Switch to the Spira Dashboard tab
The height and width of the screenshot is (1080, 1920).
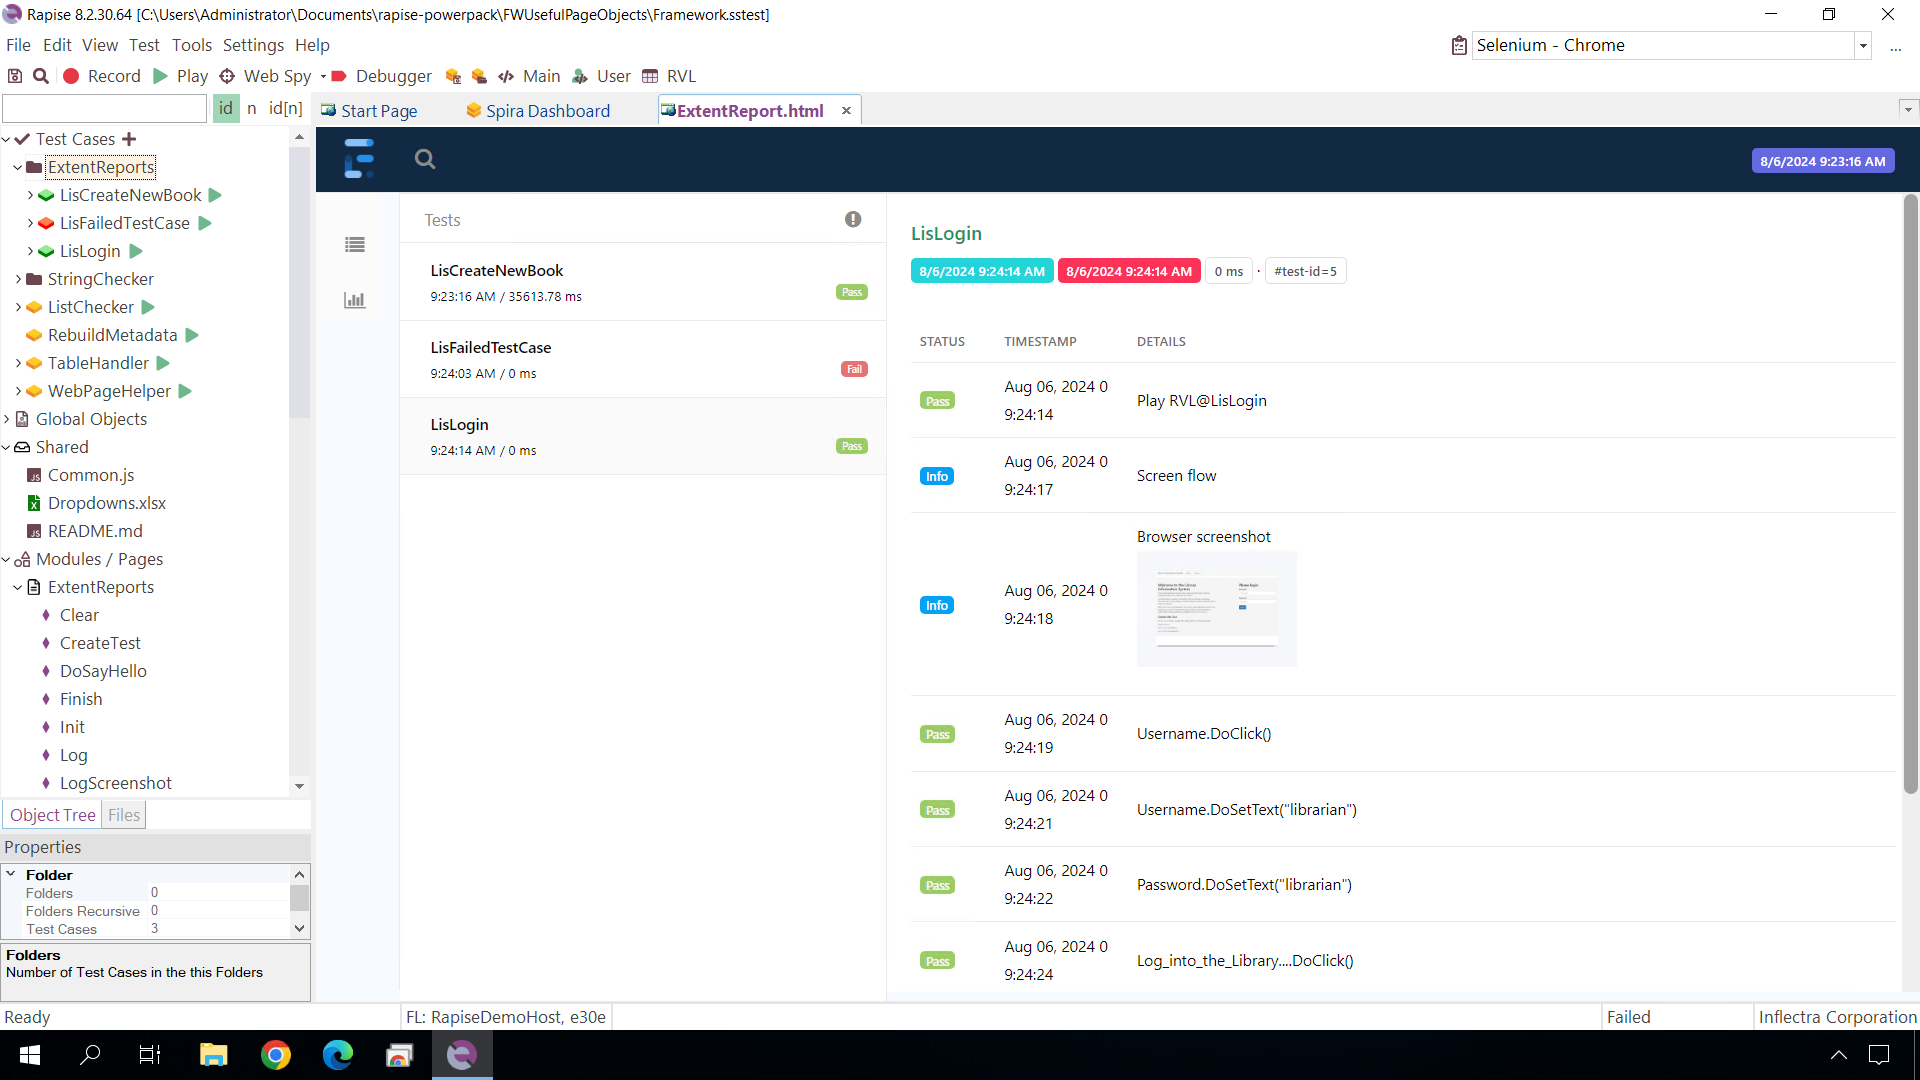pos(548,111)
